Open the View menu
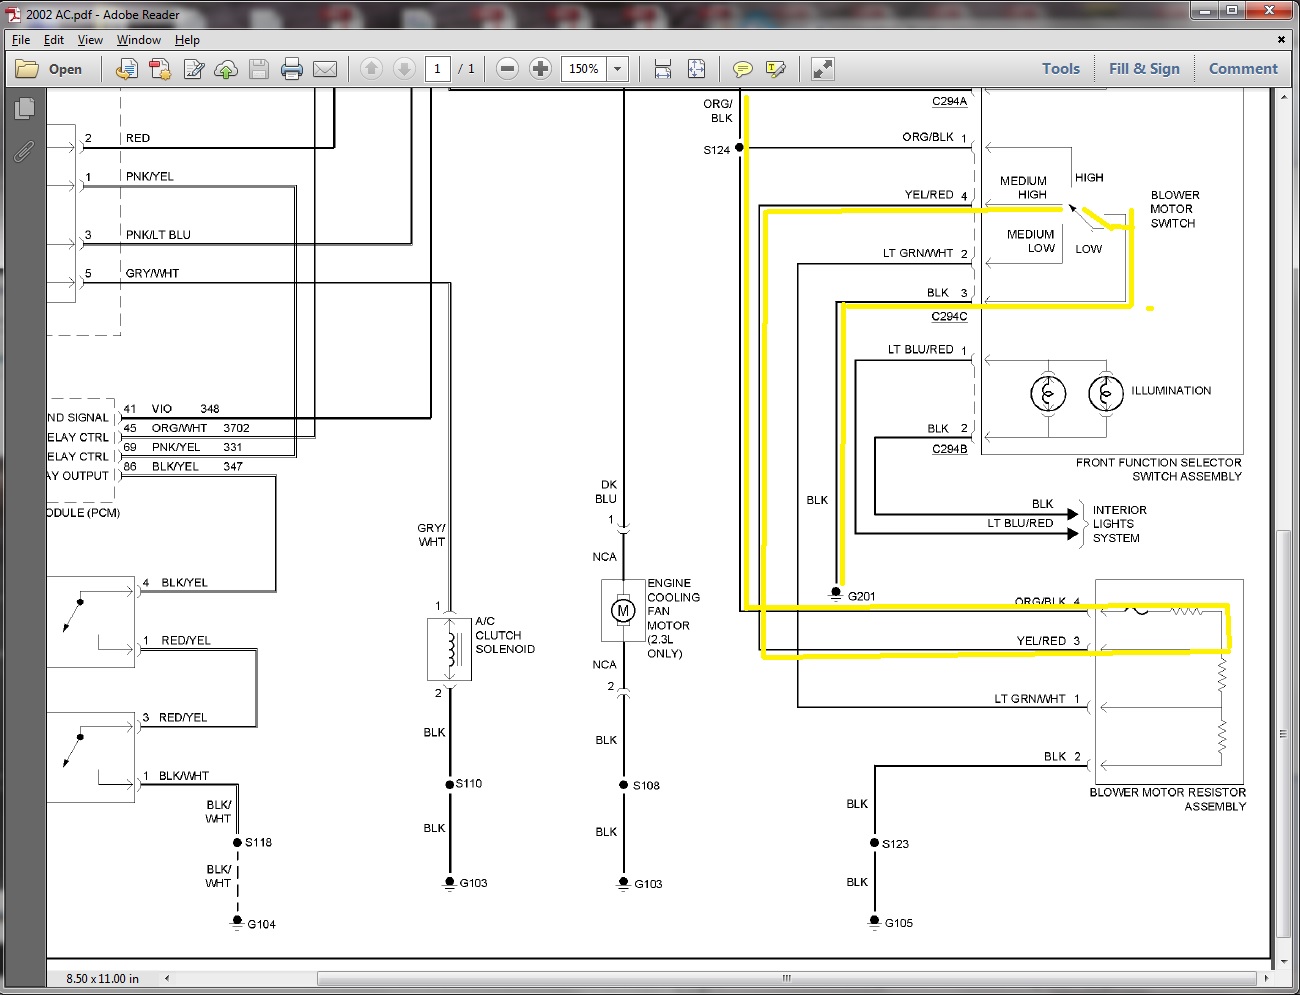The height and width of the screenshot is (995, 1300). tap(90, 40)
